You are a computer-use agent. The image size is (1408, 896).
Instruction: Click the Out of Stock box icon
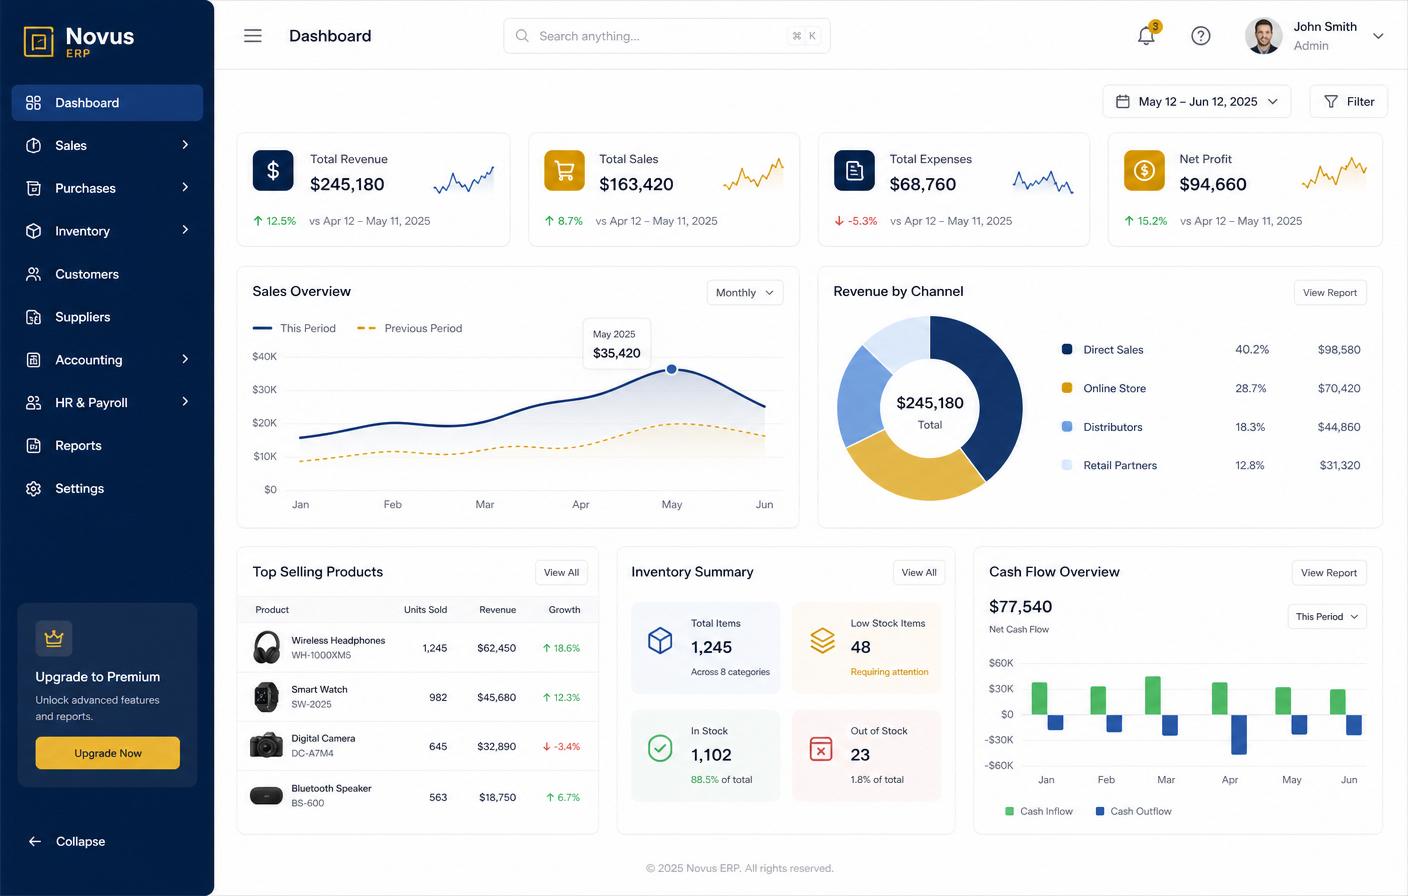[821, 748]
